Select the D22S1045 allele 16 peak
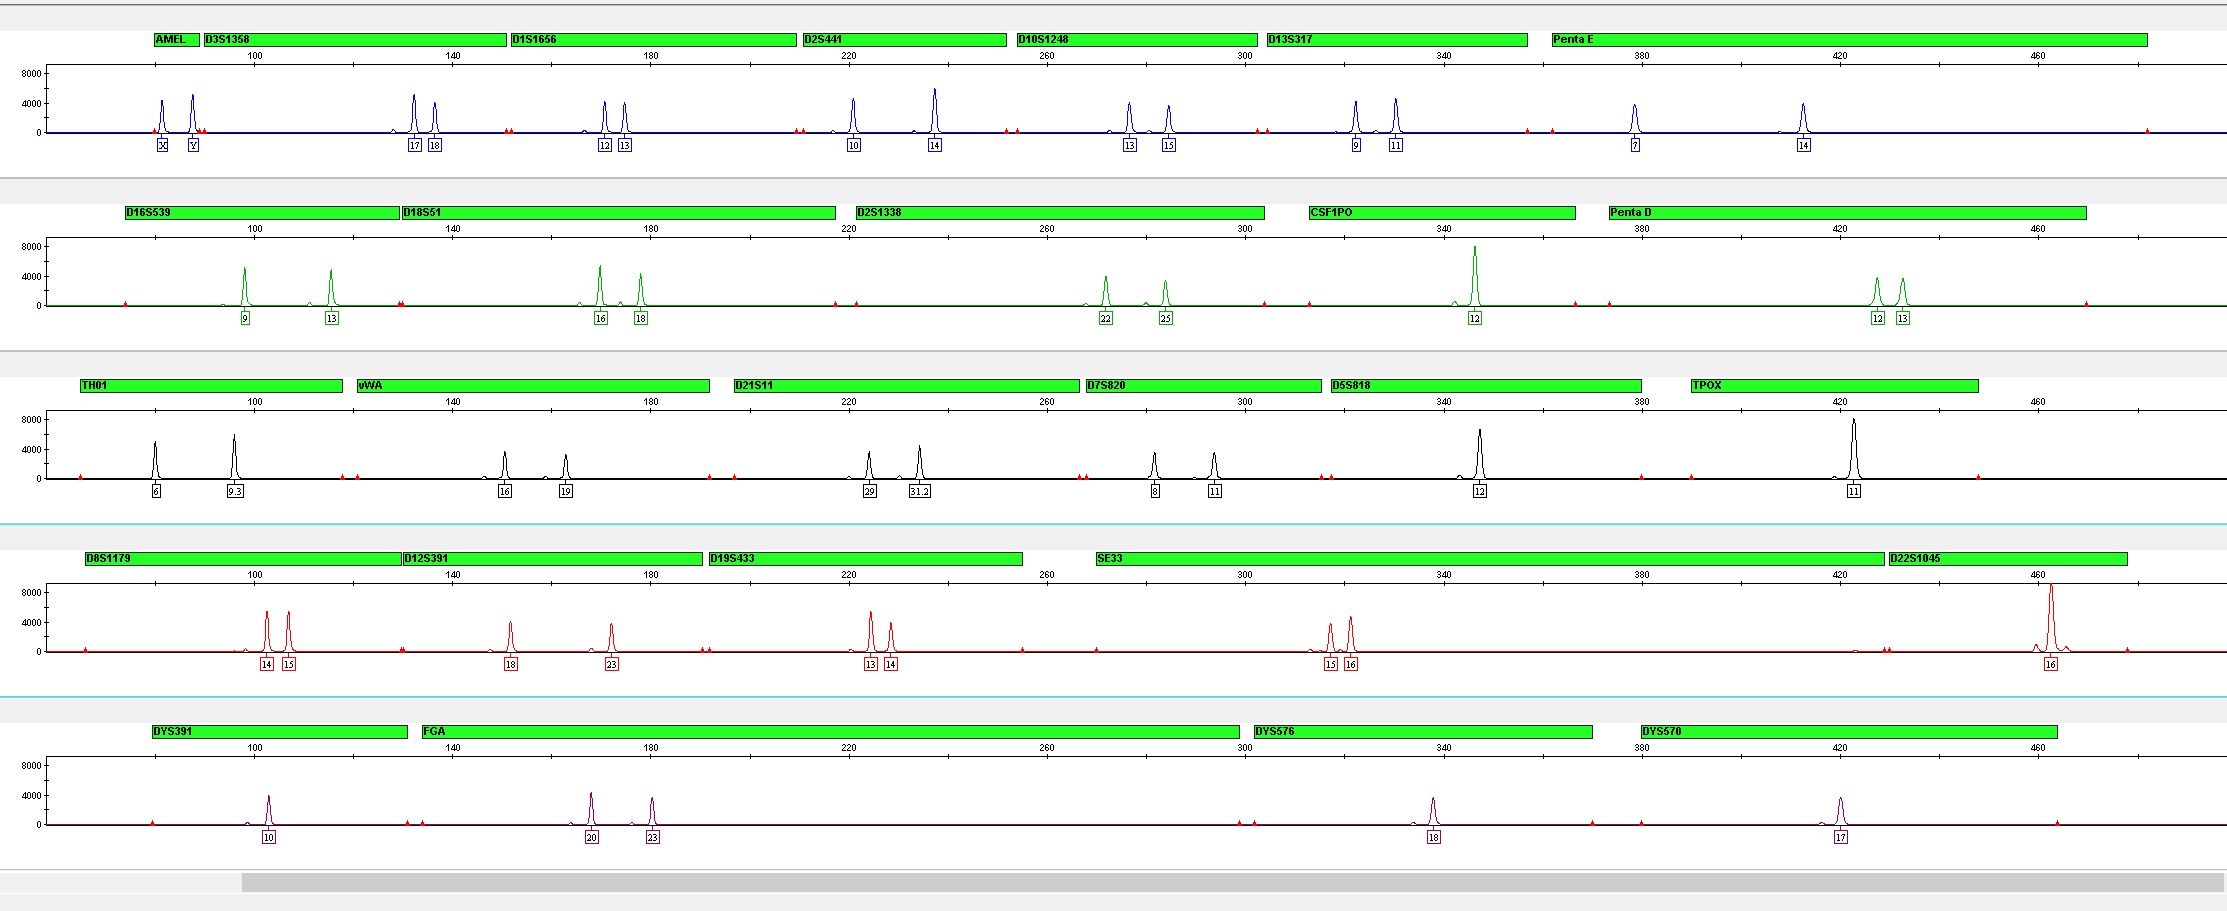The image size is (2227, 911). click(2050, 615)
